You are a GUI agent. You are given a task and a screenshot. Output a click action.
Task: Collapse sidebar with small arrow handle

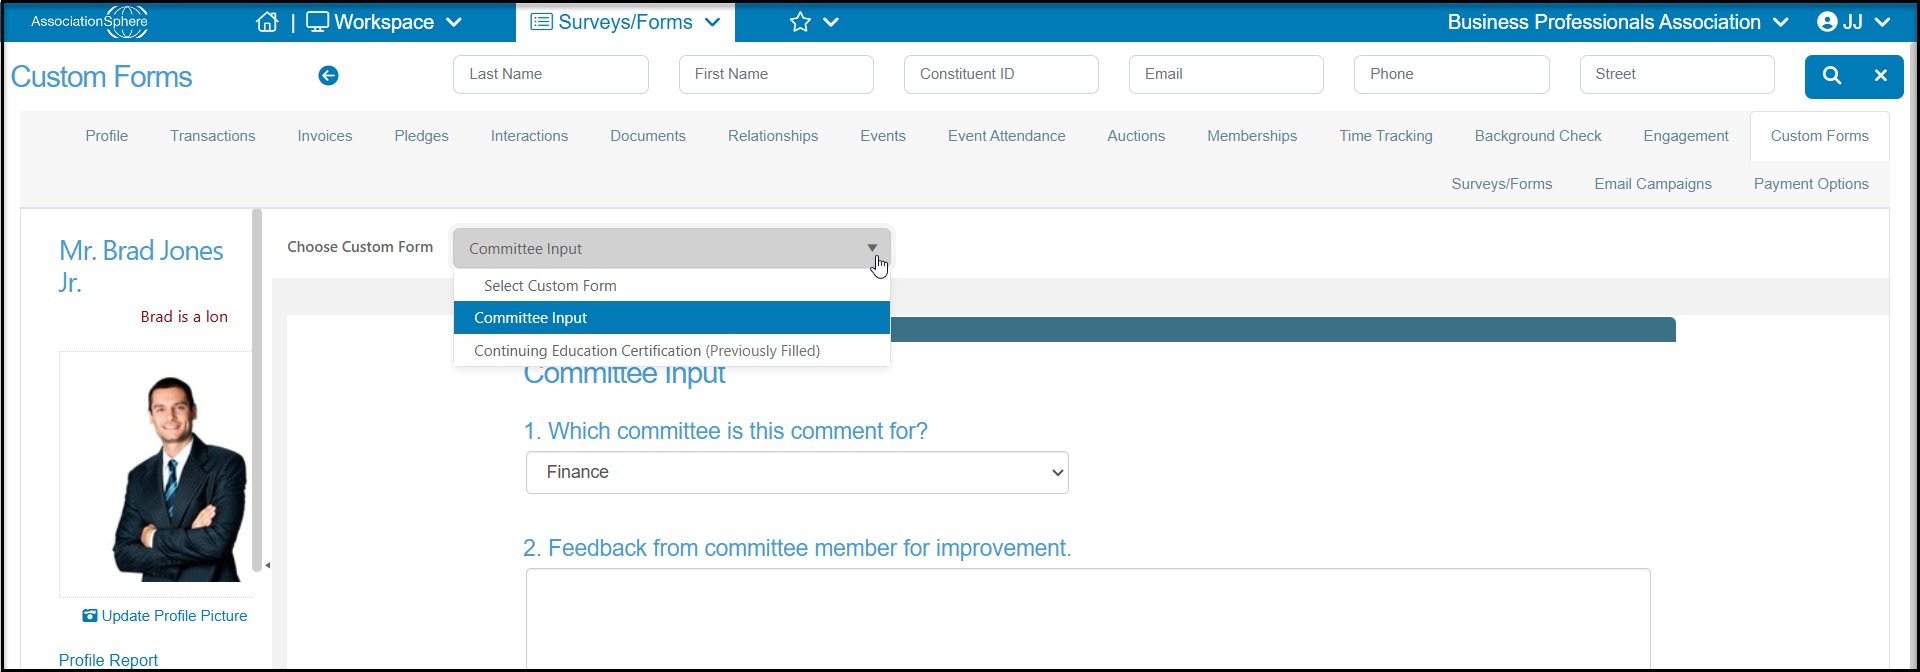267,566
